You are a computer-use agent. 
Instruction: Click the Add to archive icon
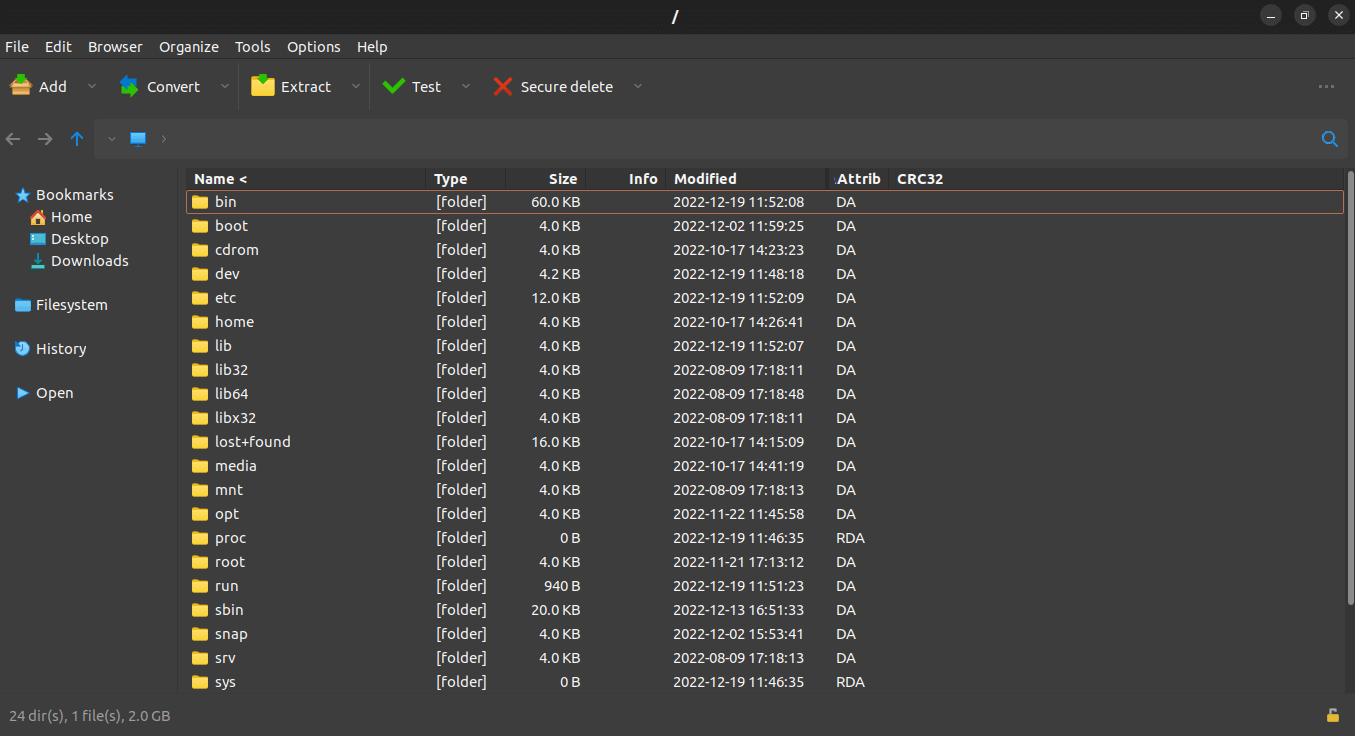point(21,87)
